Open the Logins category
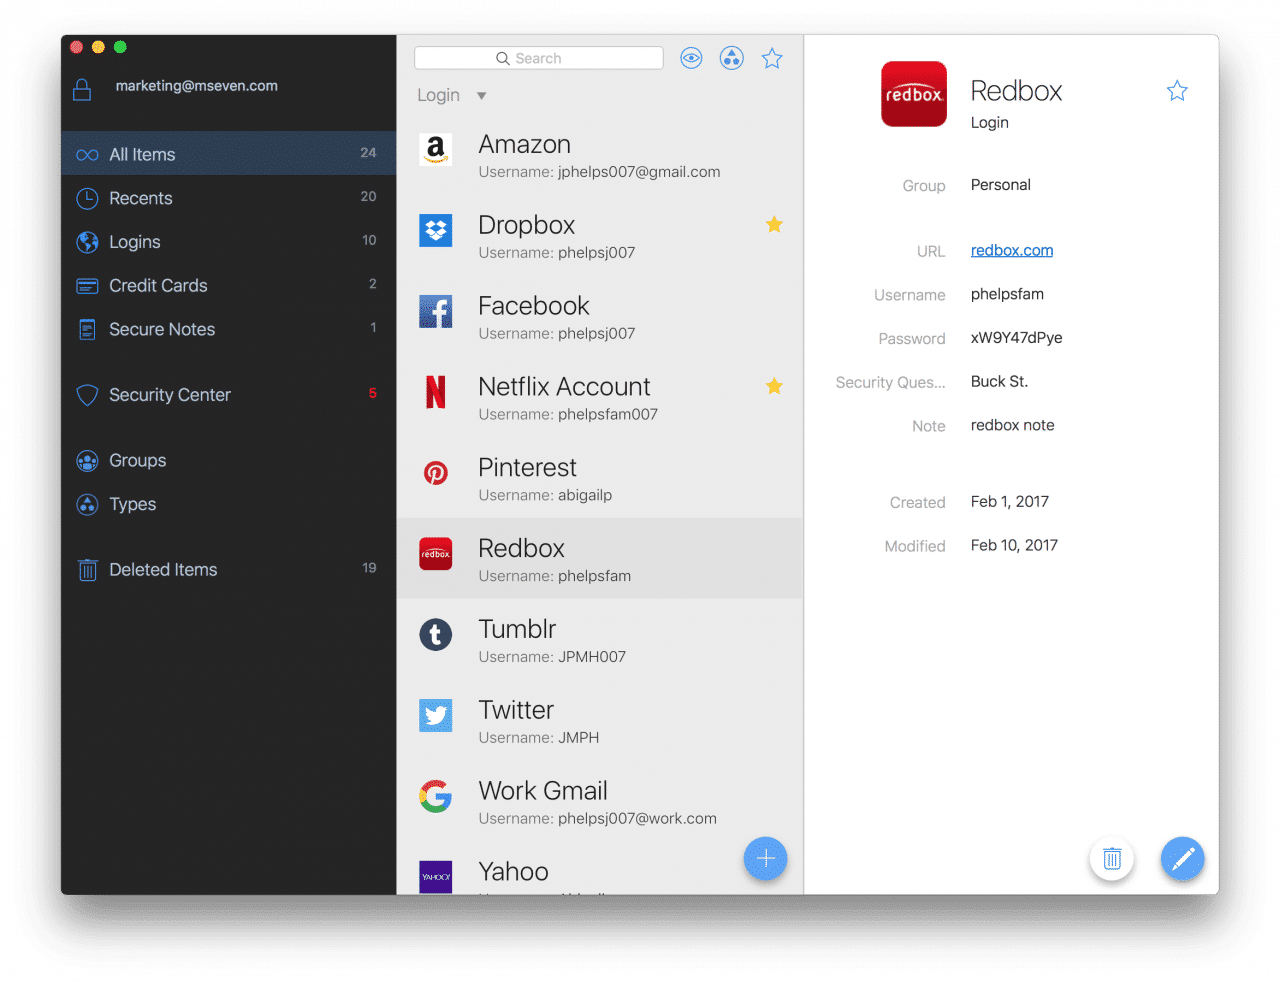This screenshot has width=1280, height=982. click(229, 242)
